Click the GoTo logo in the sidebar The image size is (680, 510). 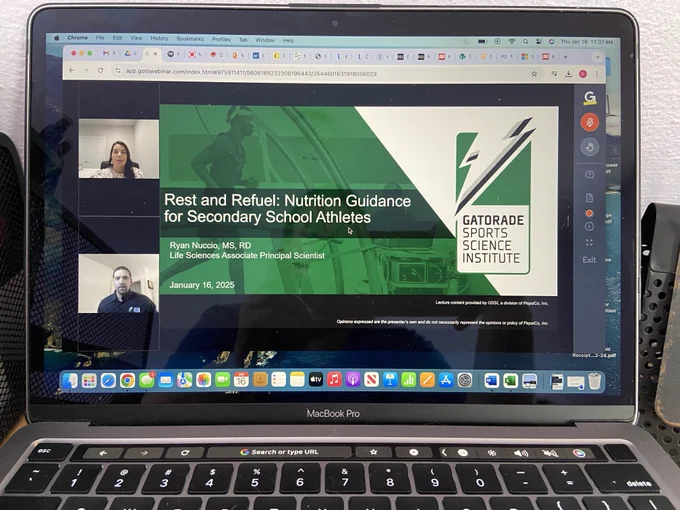[x=590, y=98]
